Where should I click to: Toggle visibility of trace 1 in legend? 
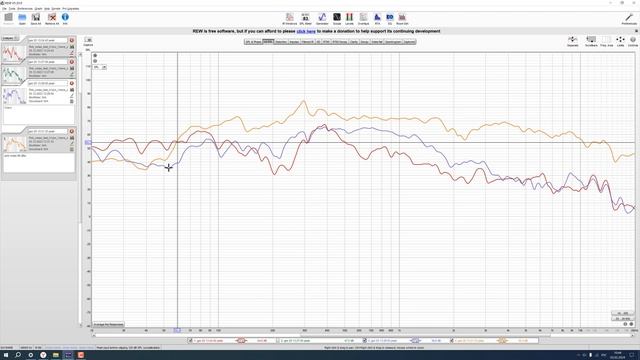191,340
